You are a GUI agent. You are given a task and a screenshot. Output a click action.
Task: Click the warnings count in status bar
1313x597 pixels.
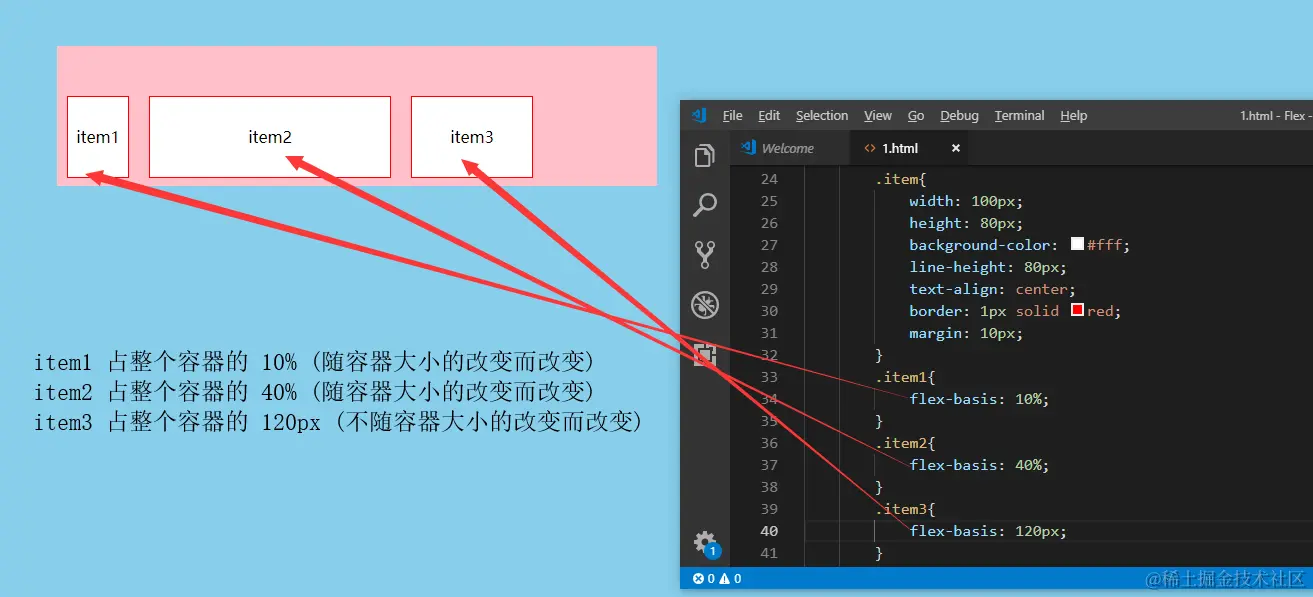[x=730, y=578]
